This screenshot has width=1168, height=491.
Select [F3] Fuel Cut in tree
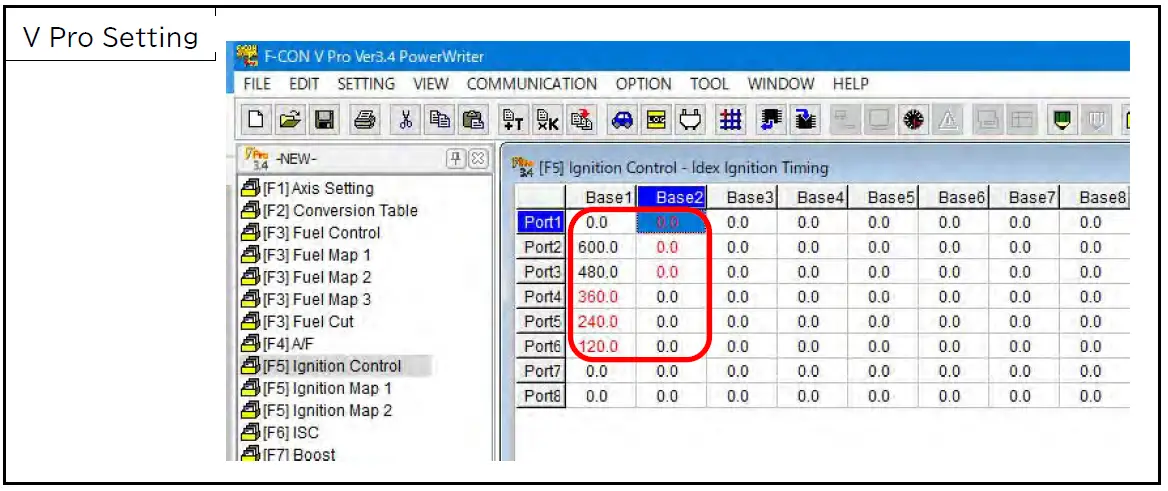[298, 322]
